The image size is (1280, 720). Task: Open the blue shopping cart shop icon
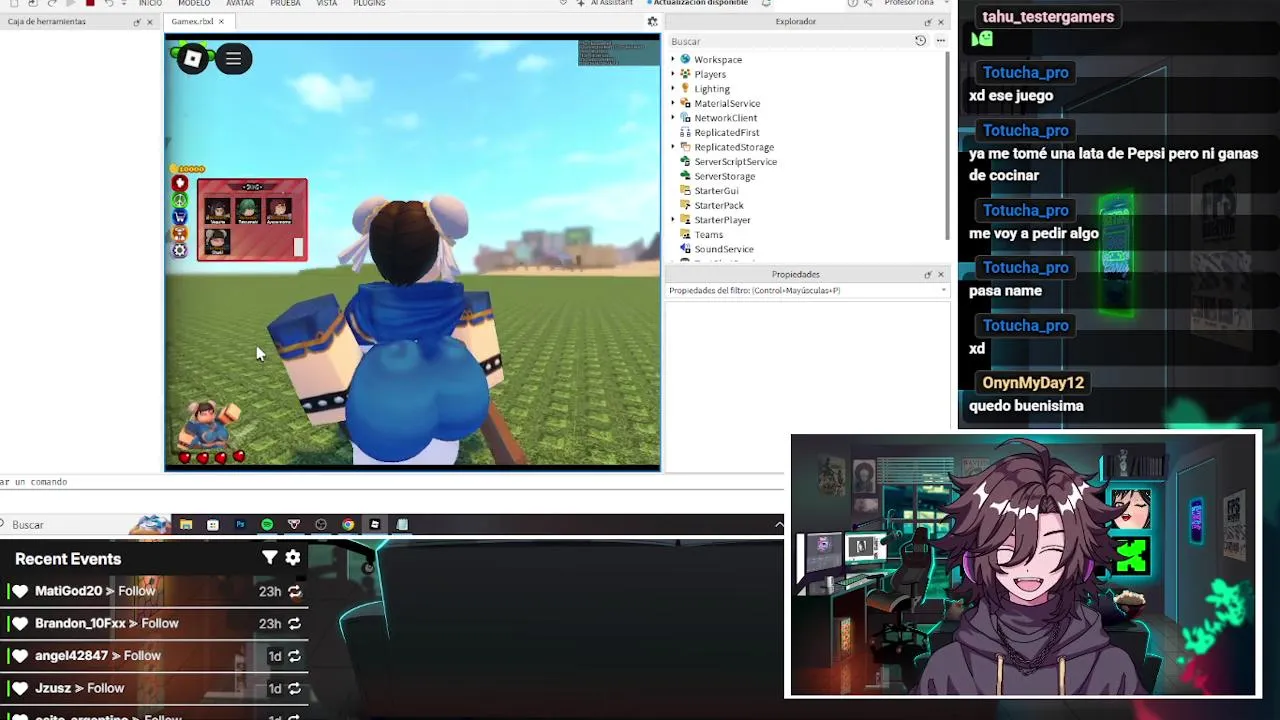pos(180,217)
